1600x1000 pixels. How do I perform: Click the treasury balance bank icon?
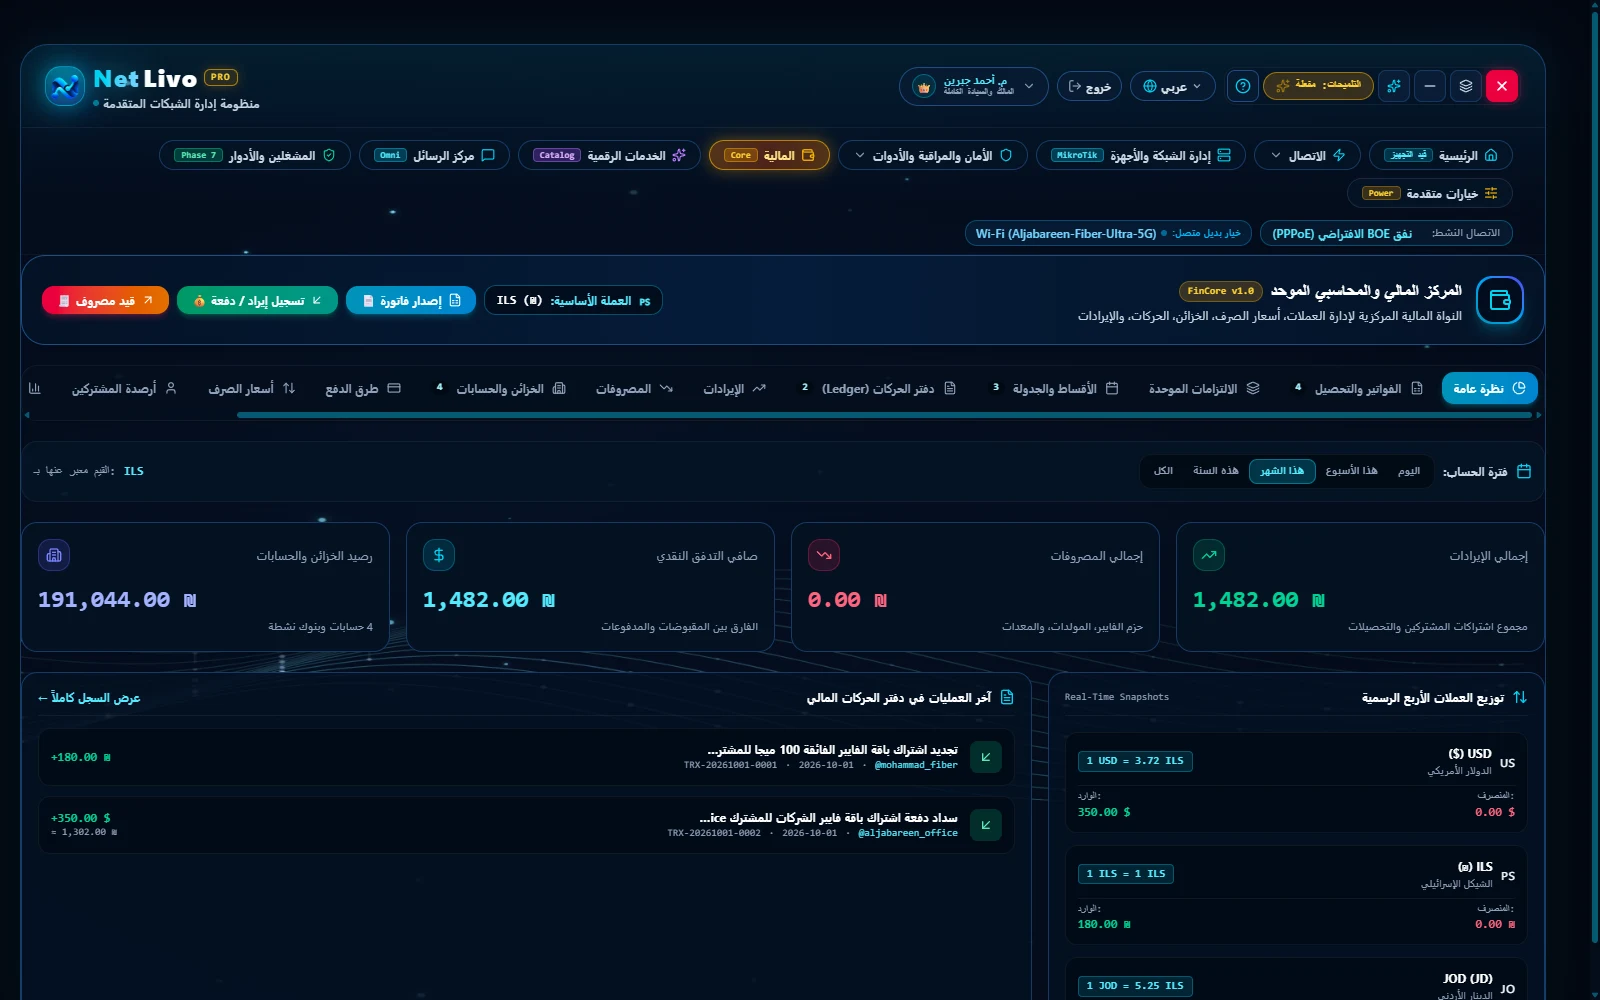[54, 555]
